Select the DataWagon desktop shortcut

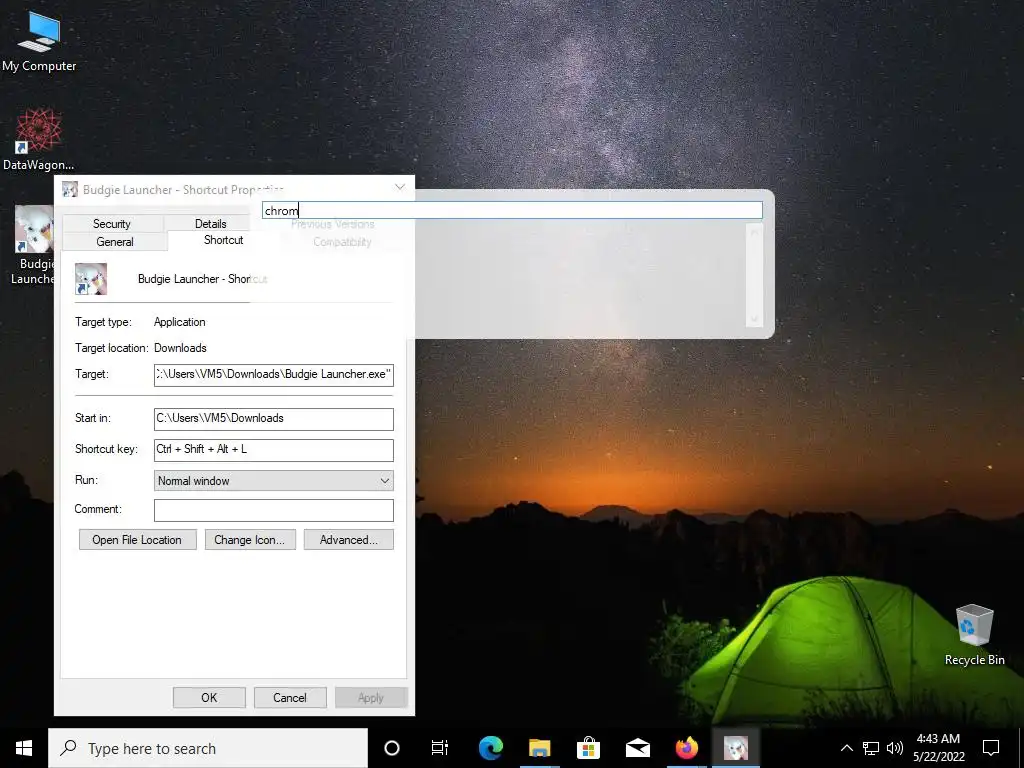38,140
